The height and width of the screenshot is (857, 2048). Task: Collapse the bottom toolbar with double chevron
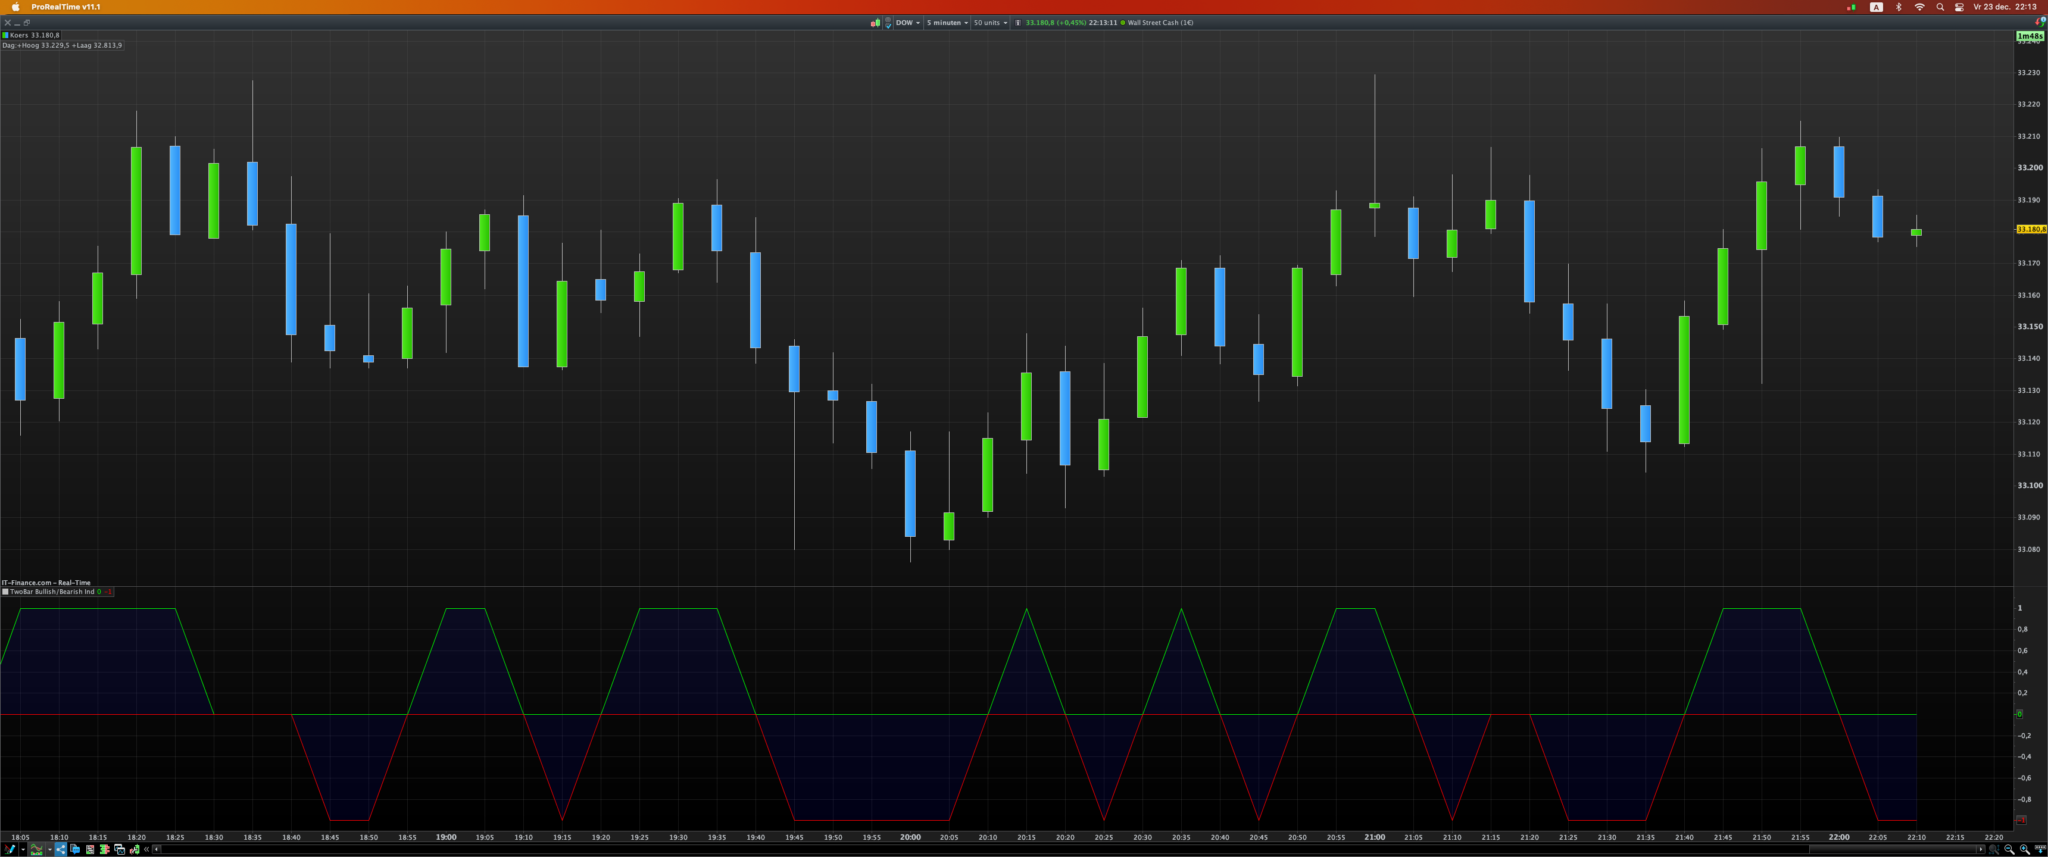147,849
